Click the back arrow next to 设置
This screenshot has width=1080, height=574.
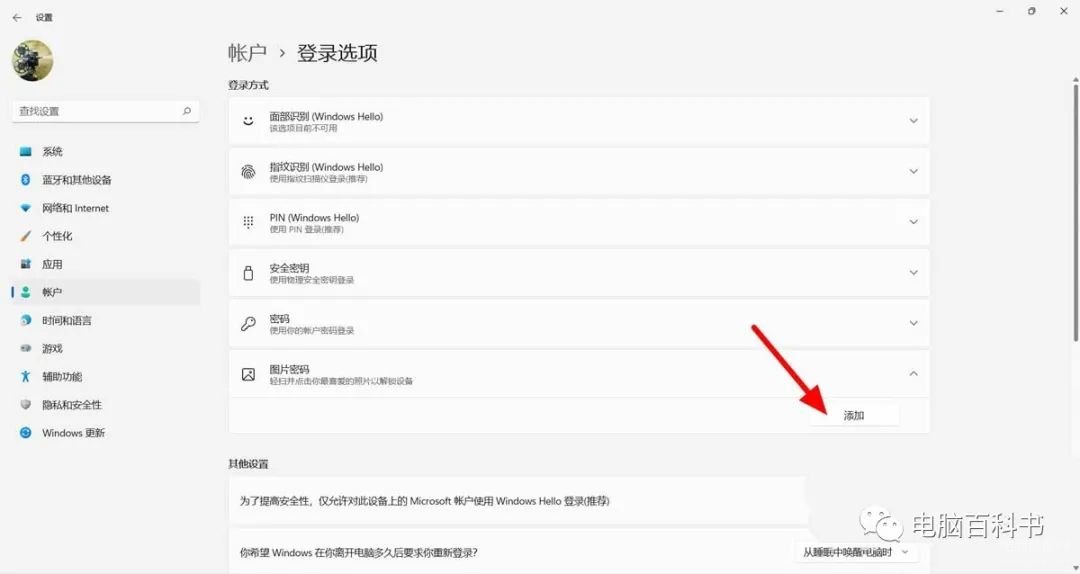click(x=16, y=17)
